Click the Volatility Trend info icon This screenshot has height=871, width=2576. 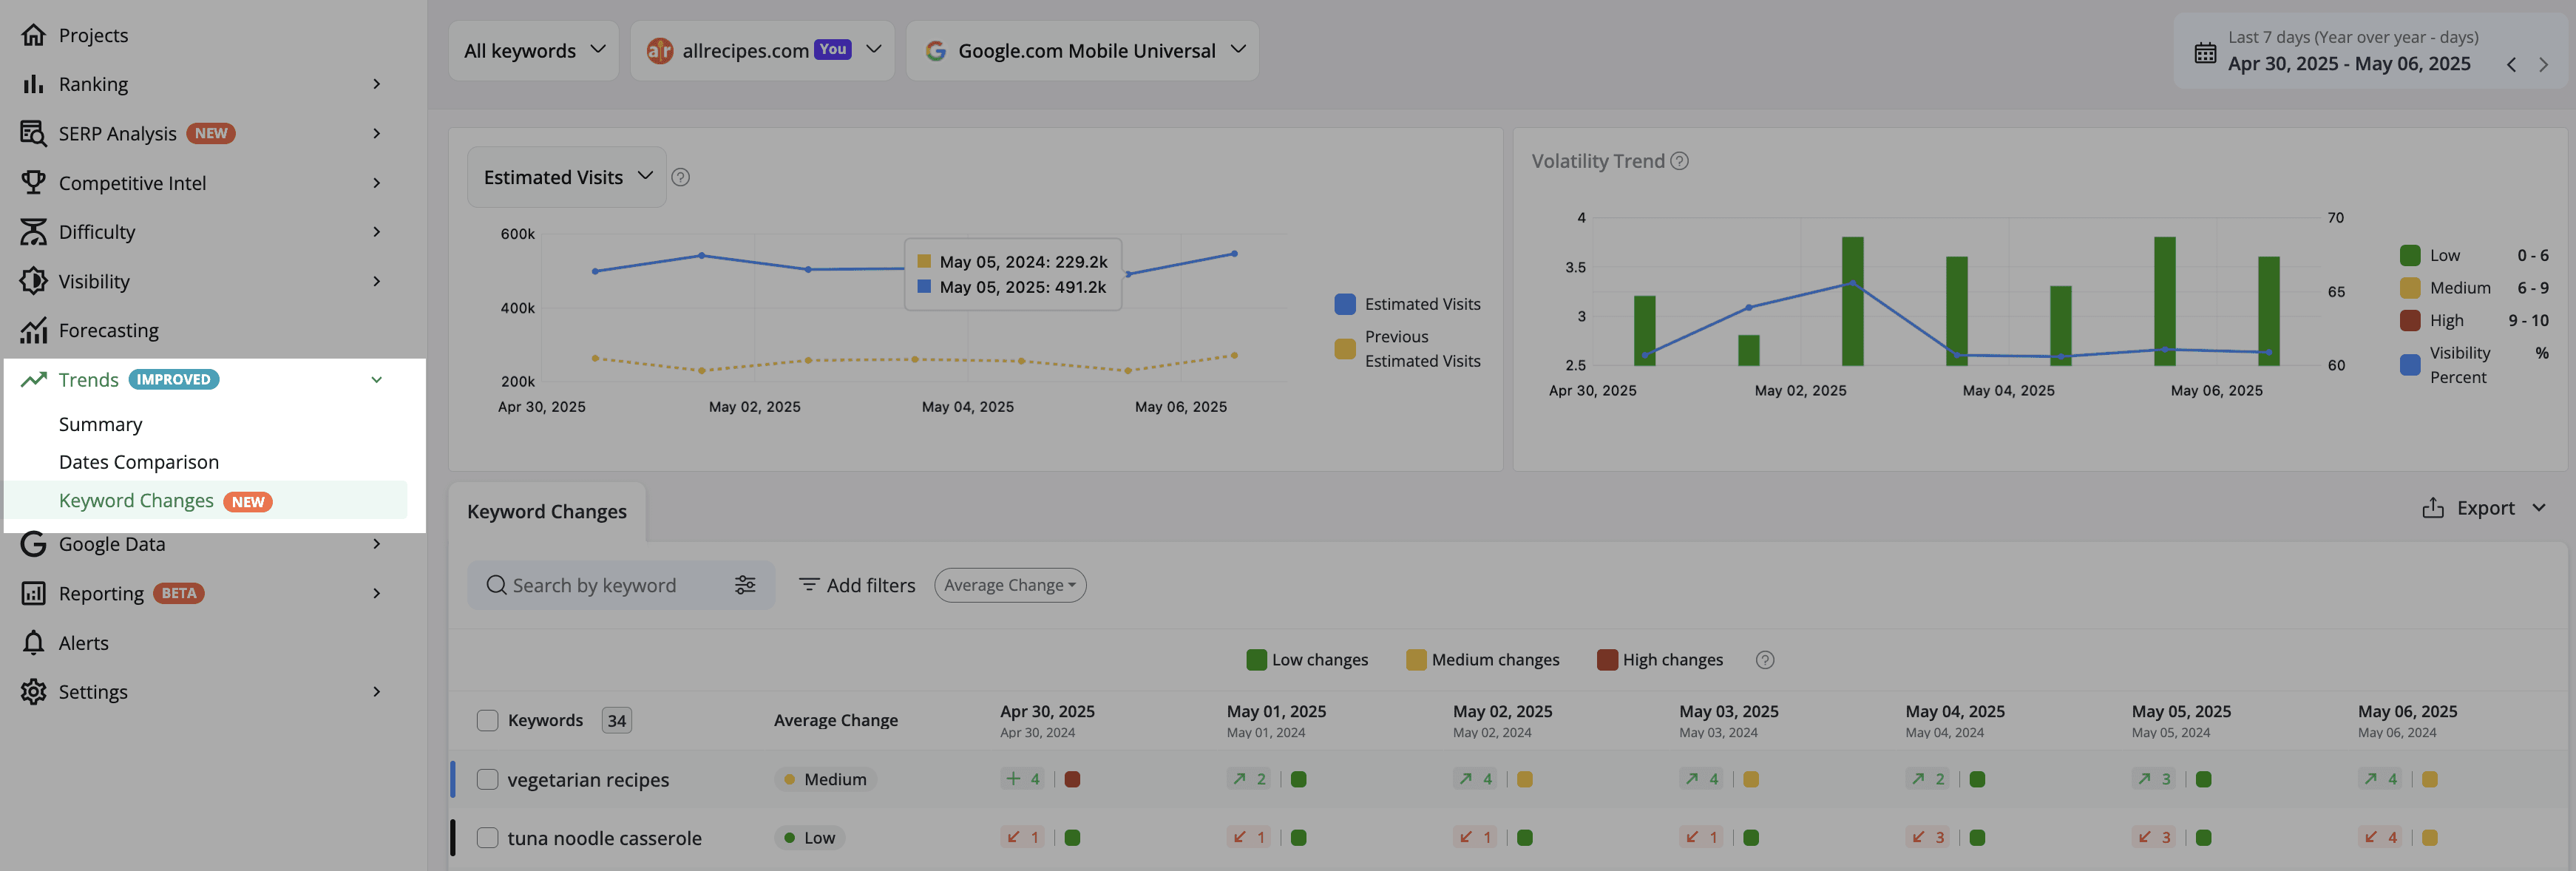point(1680,161)
